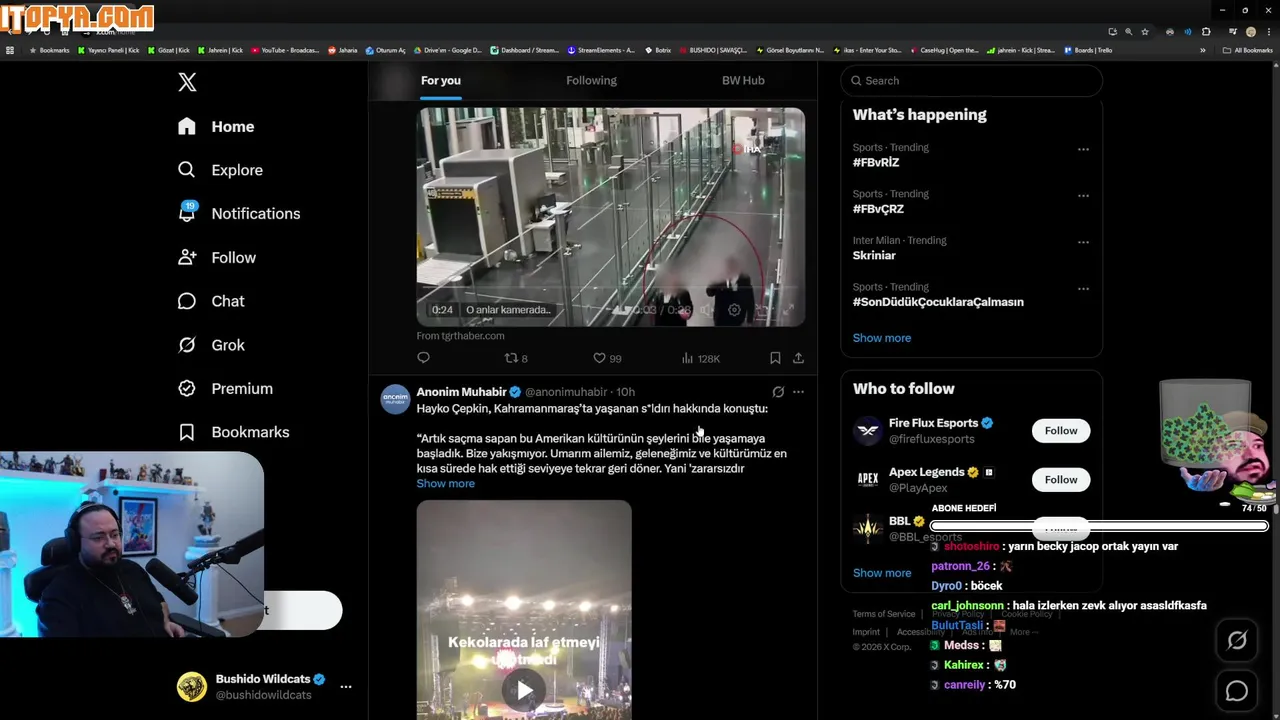Viewport: 1280px width, 720px height.
Task: Open the CaseHug bookmark
Action: 945,50
